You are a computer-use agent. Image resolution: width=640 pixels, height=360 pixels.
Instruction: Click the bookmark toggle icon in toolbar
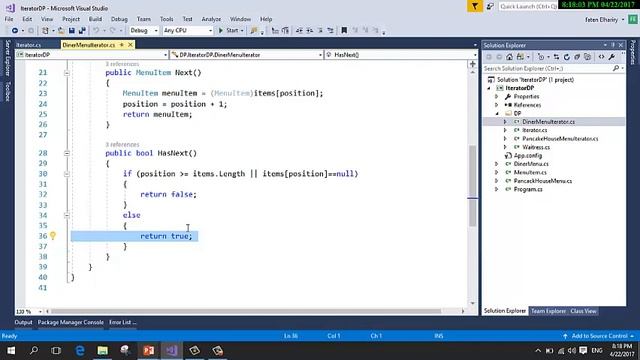coord(344,31)
